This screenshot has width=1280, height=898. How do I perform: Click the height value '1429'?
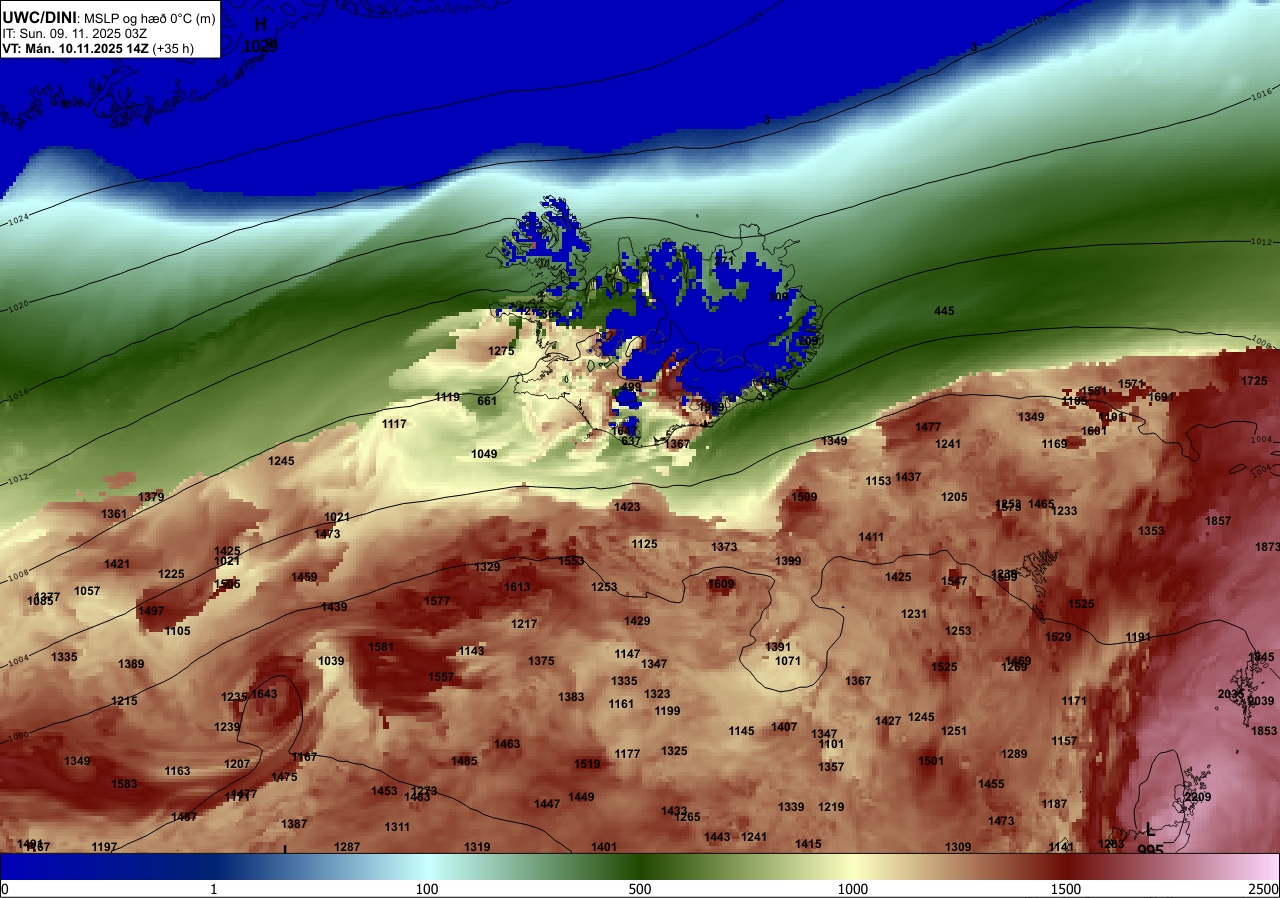(637, 621)
